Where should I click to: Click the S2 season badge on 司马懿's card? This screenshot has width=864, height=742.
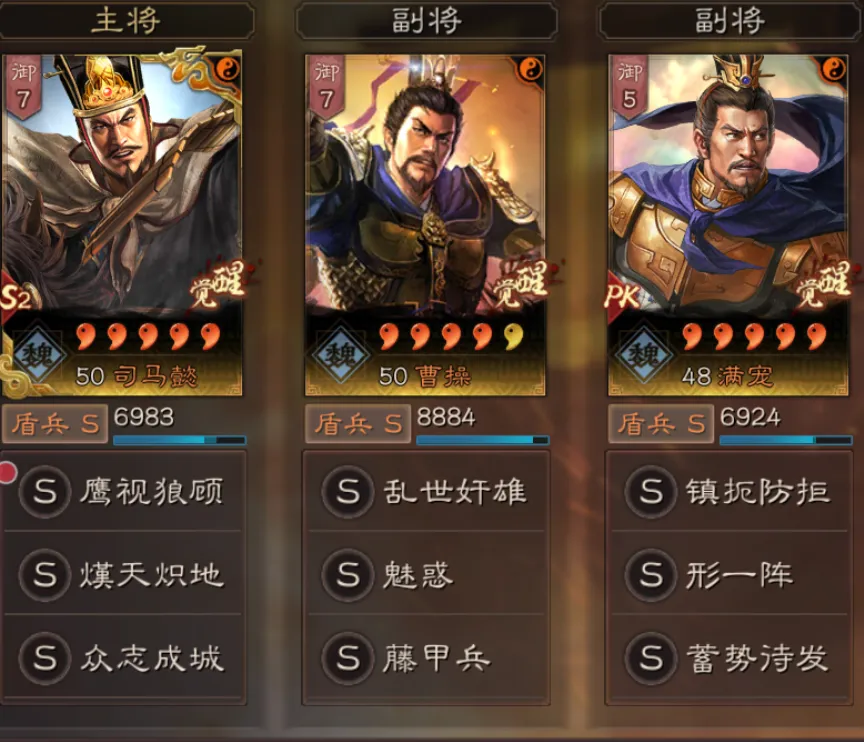15,298
